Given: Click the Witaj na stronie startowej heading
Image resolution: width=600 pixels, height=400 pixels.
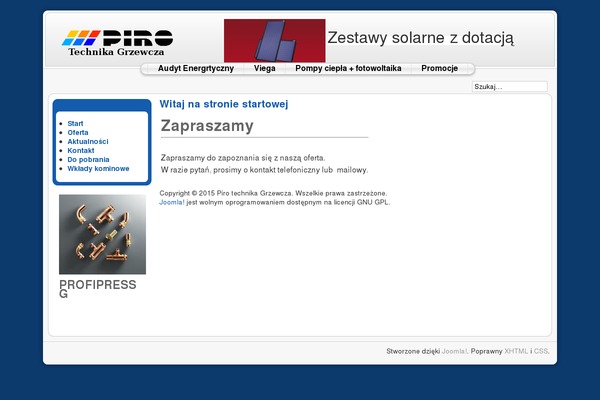Looking at the screenshot, I should tap(224, 104).
